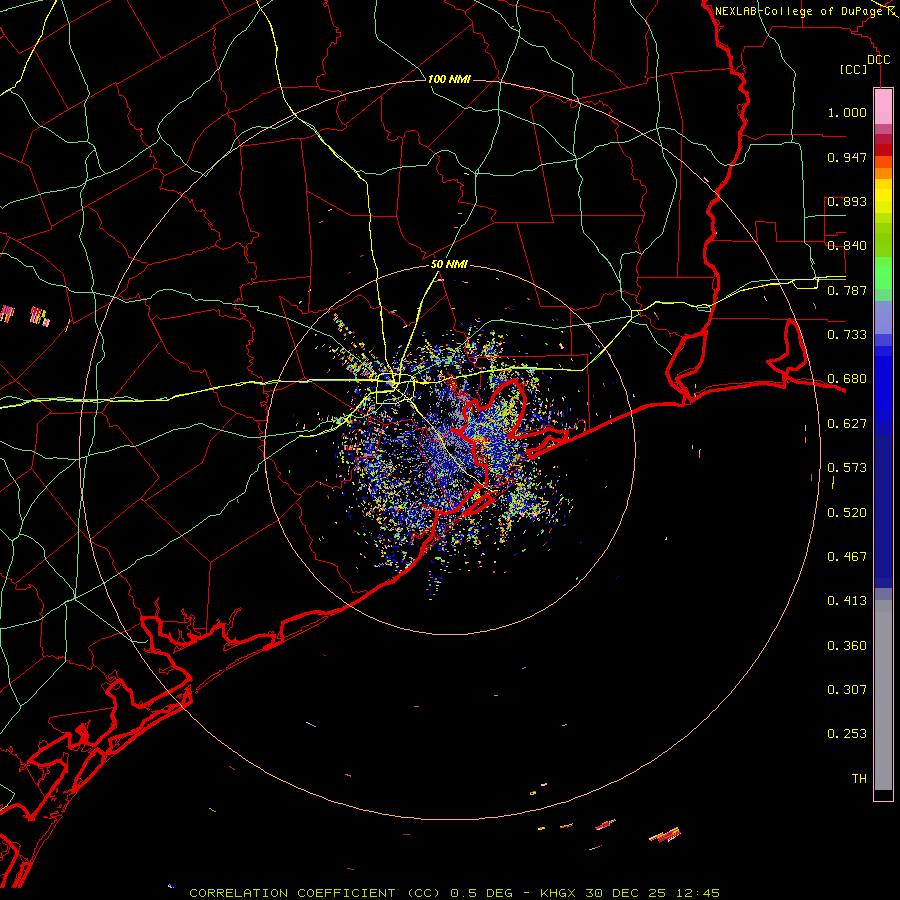Click the 0.787 scale value
This screenshot has height=900, width=900.
coord(847,290)
